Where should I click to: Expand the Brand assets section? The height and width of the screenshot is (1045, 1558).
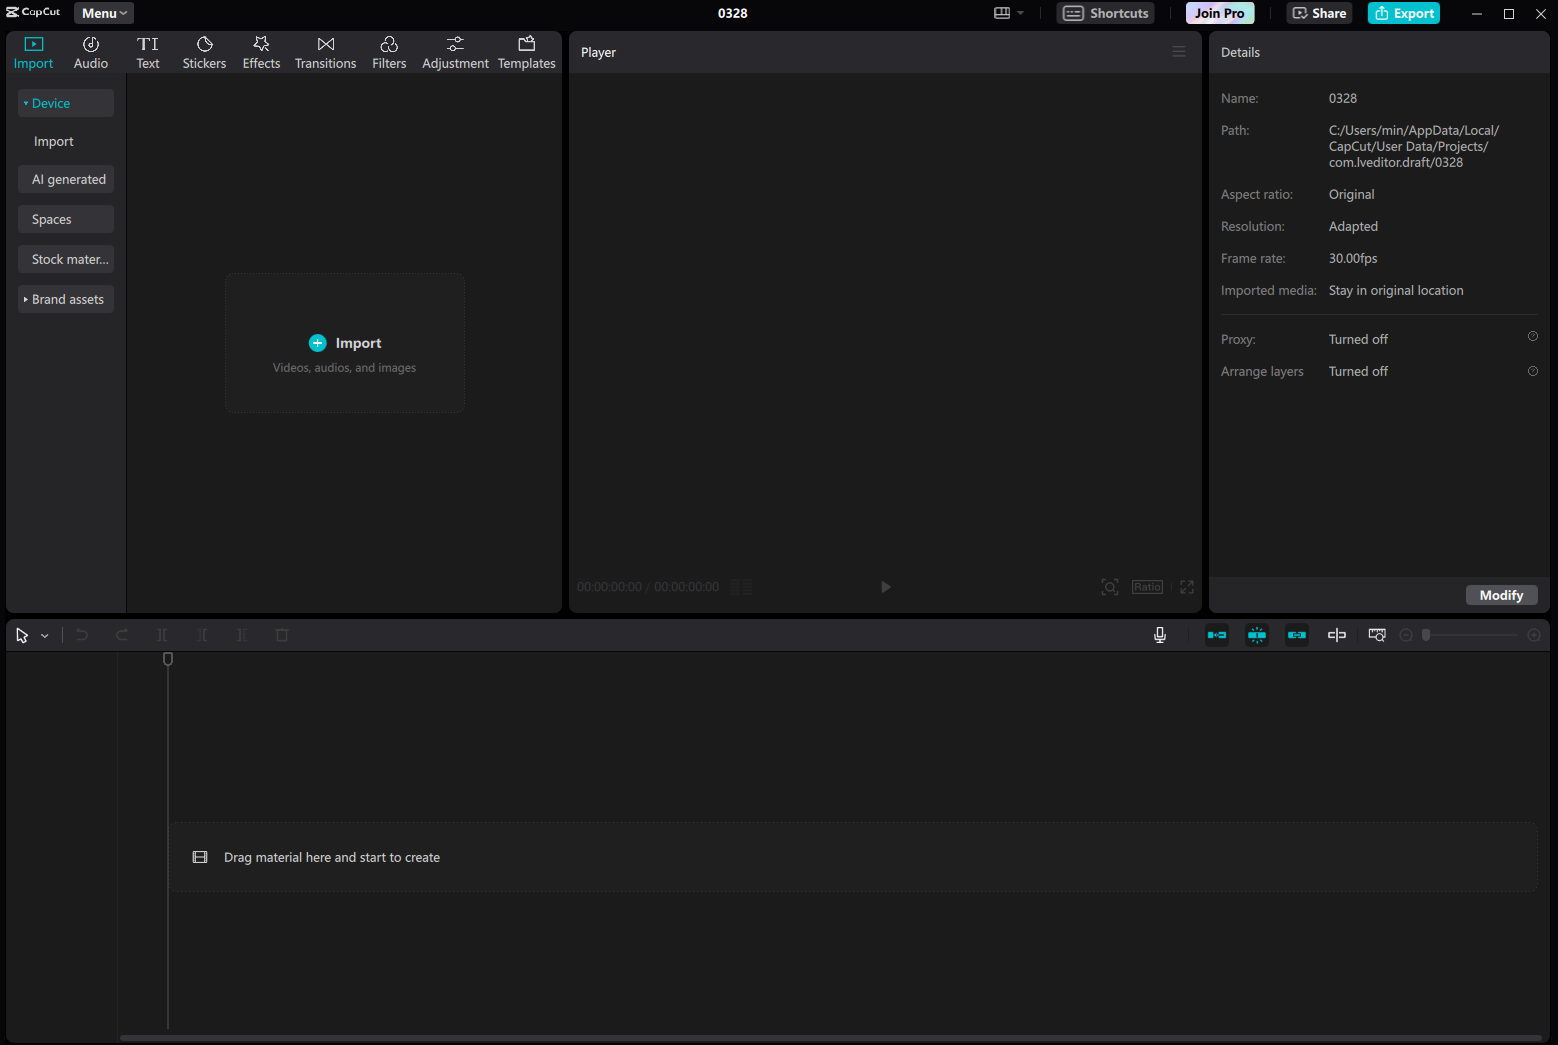tap(66, 299)
